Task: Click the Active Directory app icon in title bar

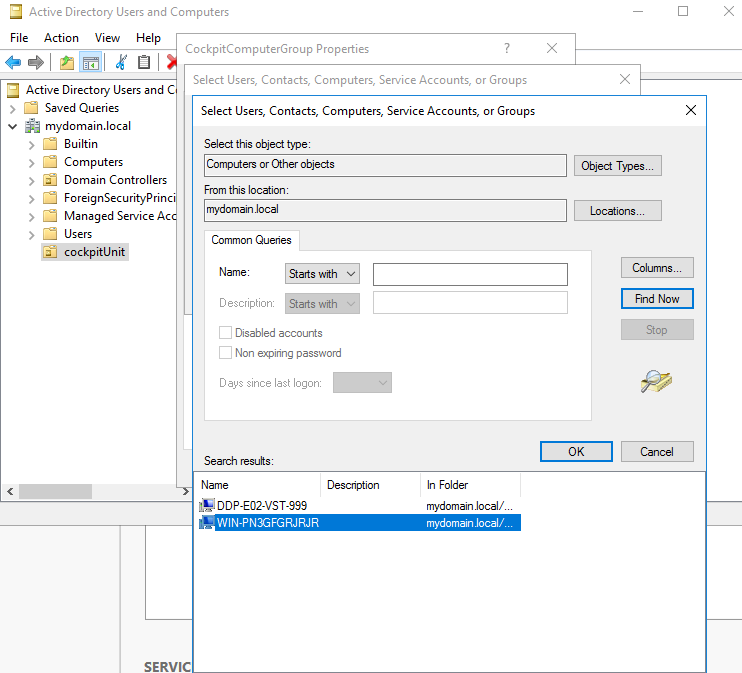Action: coord(16,12)
